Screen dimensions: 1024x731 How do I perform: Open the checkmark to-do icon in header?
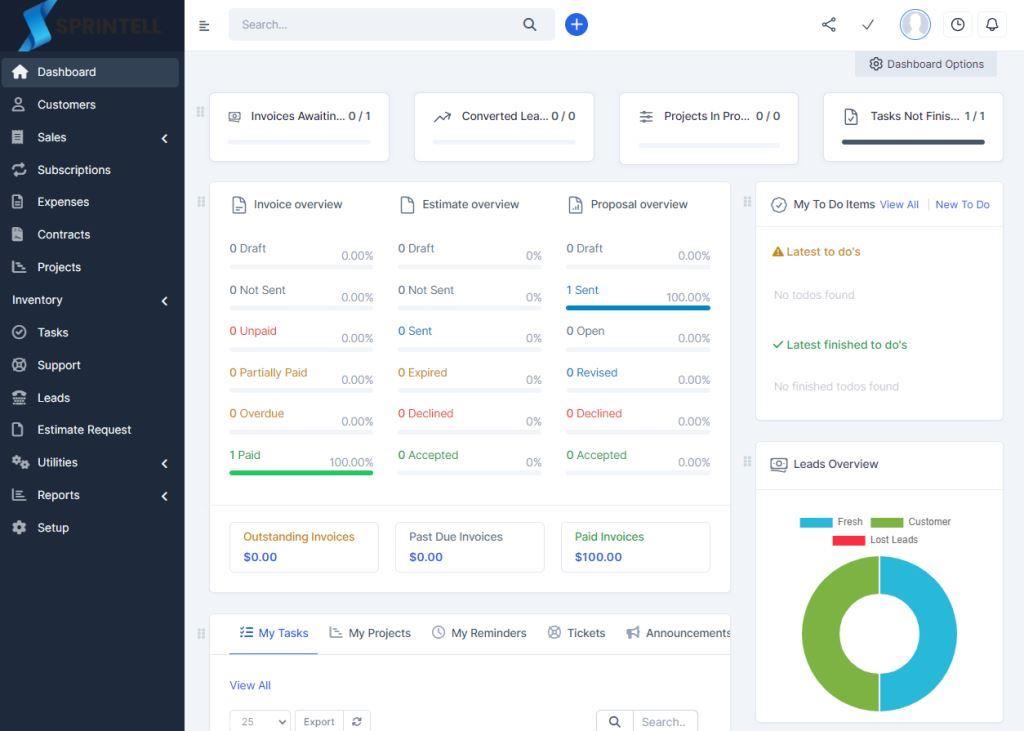click(x=868, y=25)
